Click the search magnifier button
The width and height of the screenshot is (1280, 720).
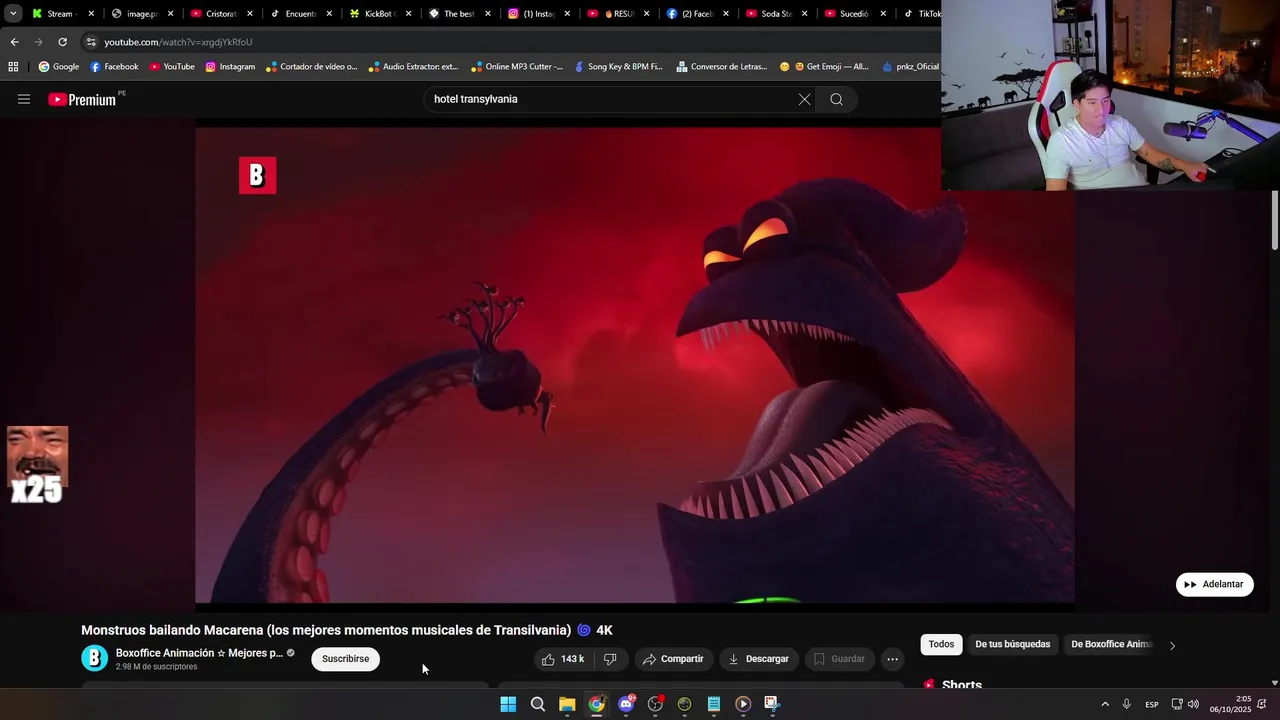point(836,99)
